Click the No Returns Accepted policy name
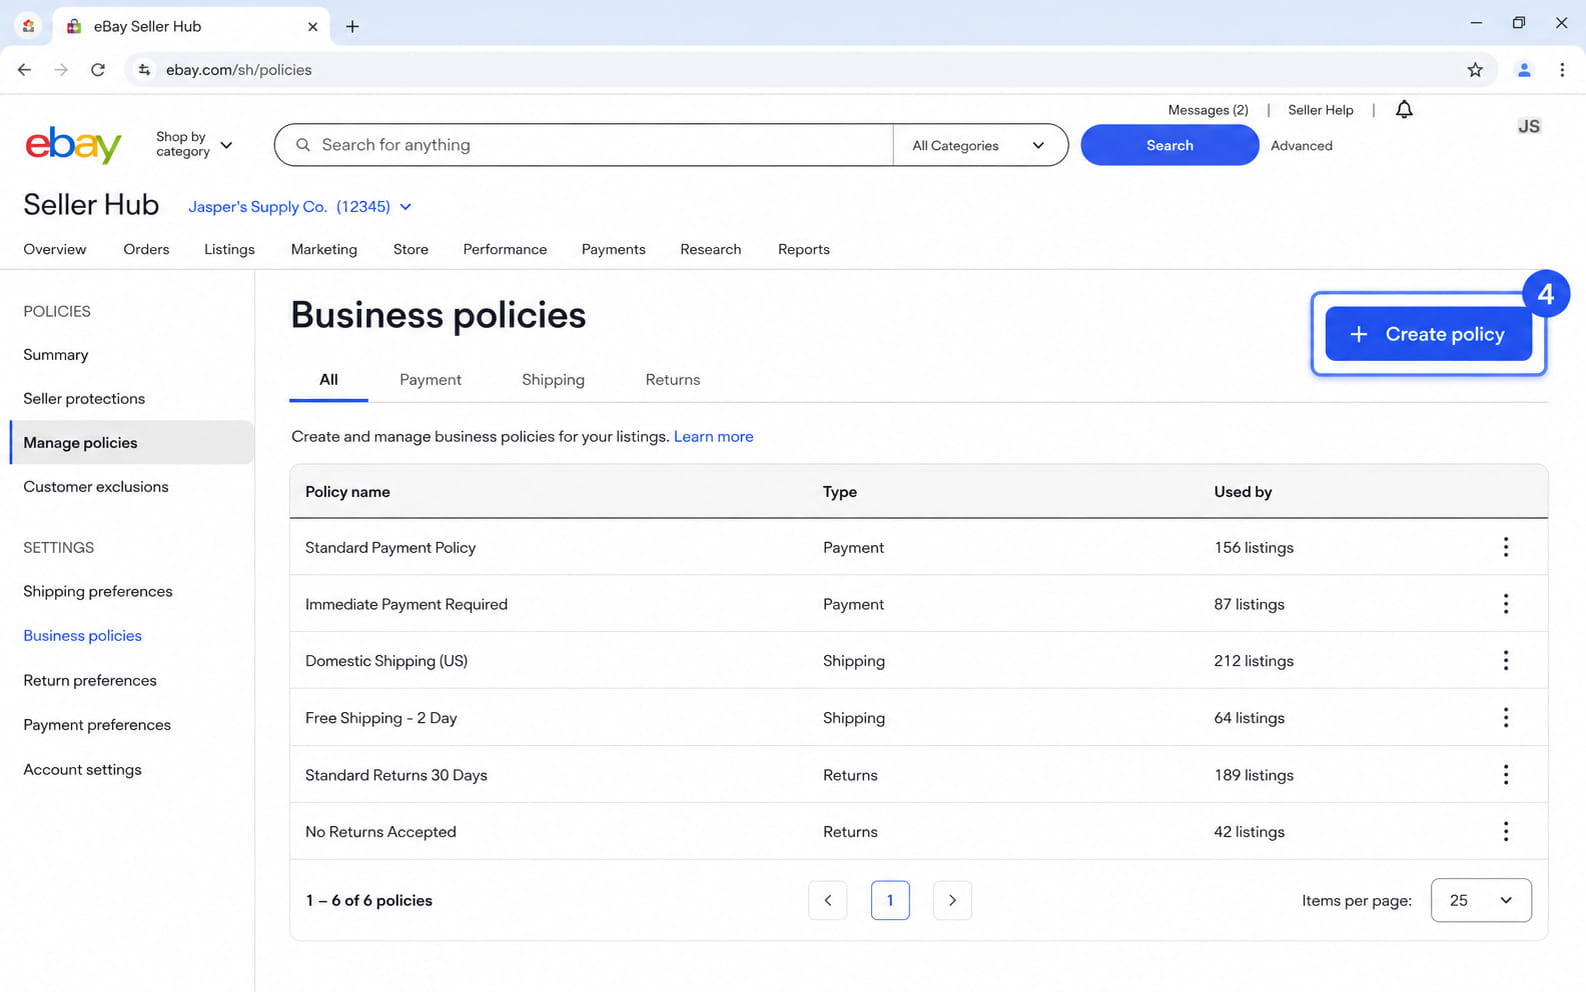 (x=380, y=832)
